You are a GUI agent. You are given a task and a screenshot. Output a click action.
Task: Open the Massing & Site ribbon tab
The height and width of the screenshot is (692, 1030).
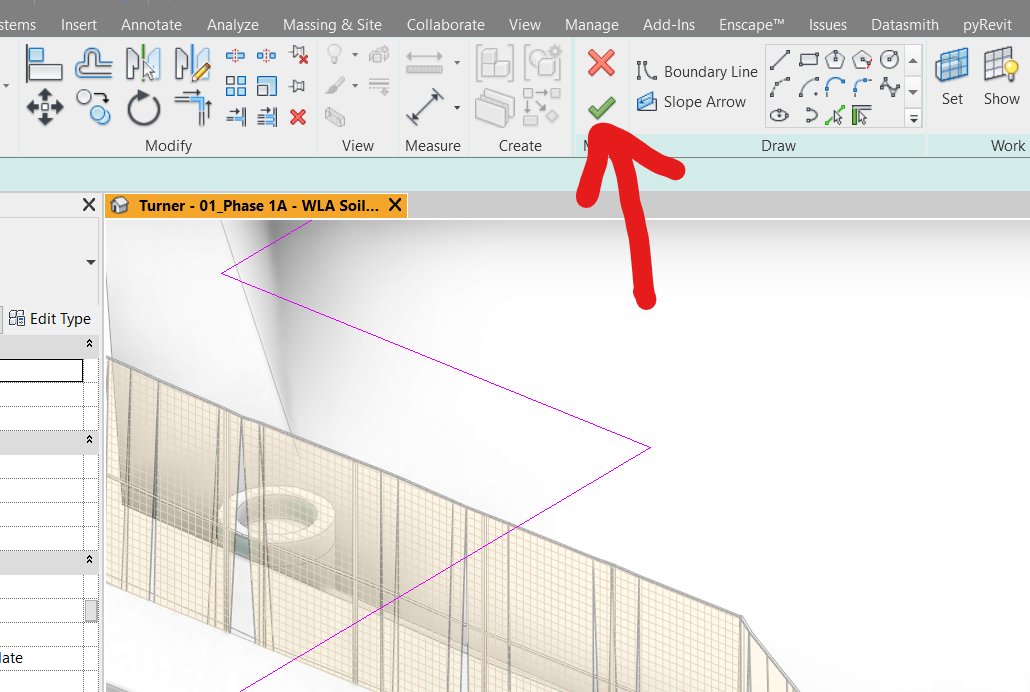tap(332, 25)
